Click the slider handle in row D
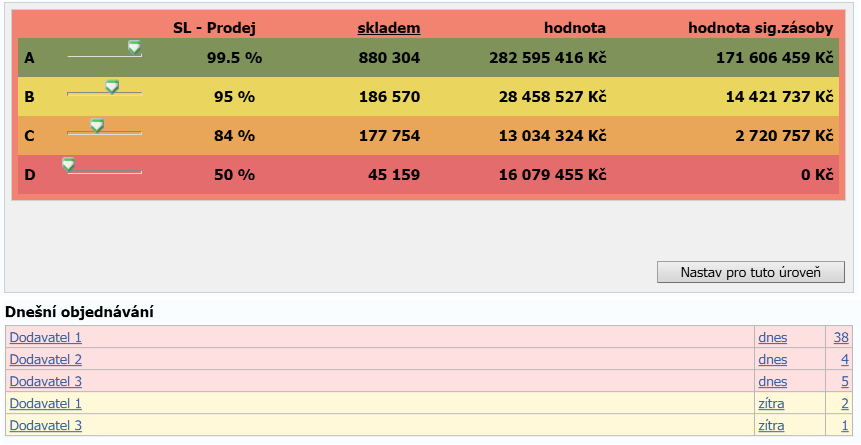The image size is (861, 445). pos(68,164)
